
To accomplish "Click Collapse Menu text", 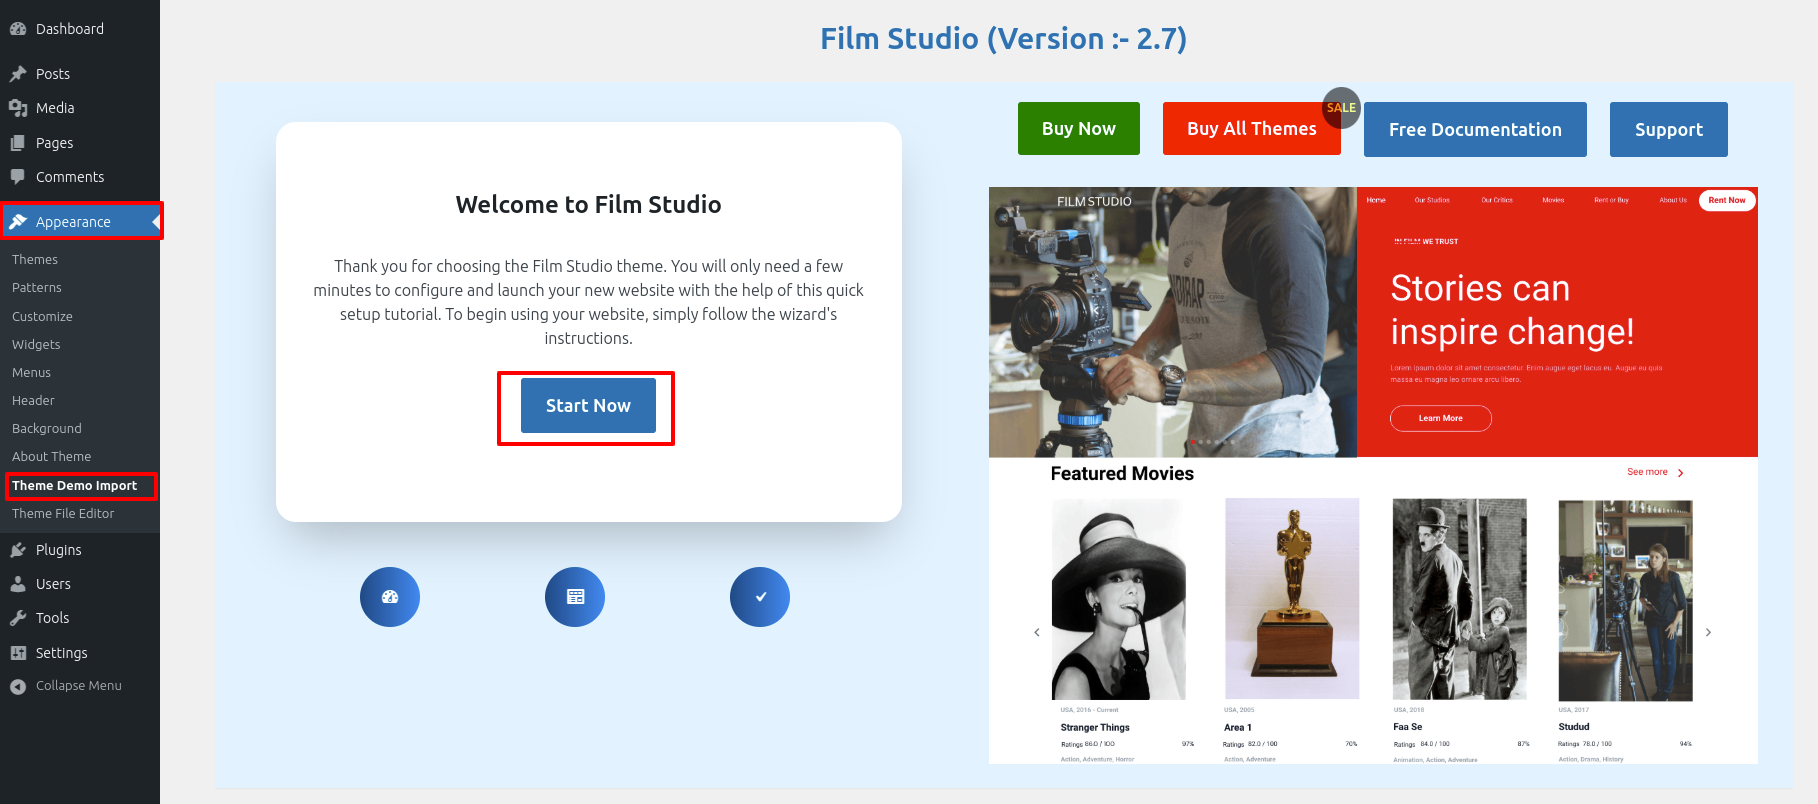I will coord(79,686).
